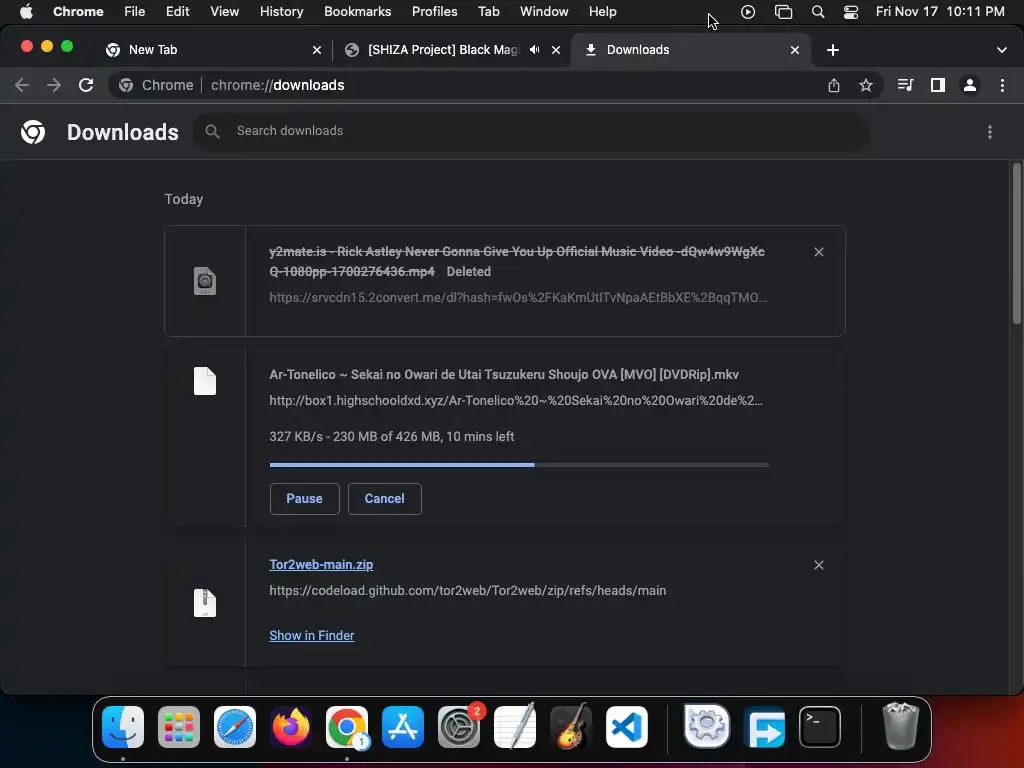The image size is (1024, 768).
Task: Open the Tor2web-main.zip file link
Action: (x=321, y=565)
